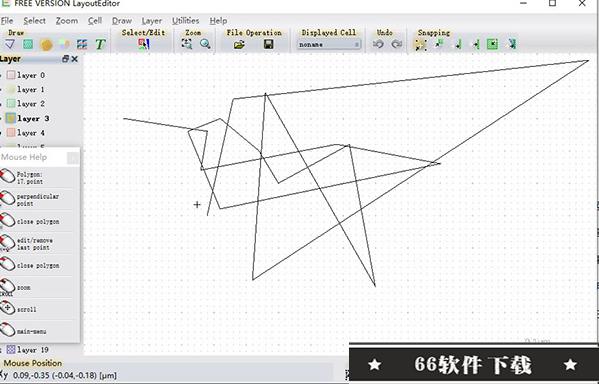
Task: Select the box draw tool
Action: tap(28, 44)
